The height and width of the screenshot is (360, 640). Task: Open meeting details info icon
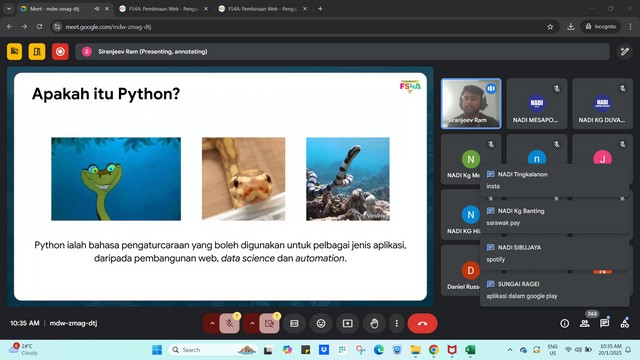click(x=564, y=324)
